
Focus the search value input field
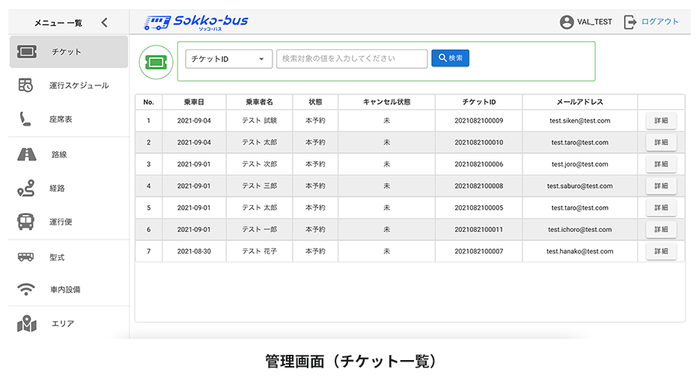pyautogui.click(x=352, y=59)
